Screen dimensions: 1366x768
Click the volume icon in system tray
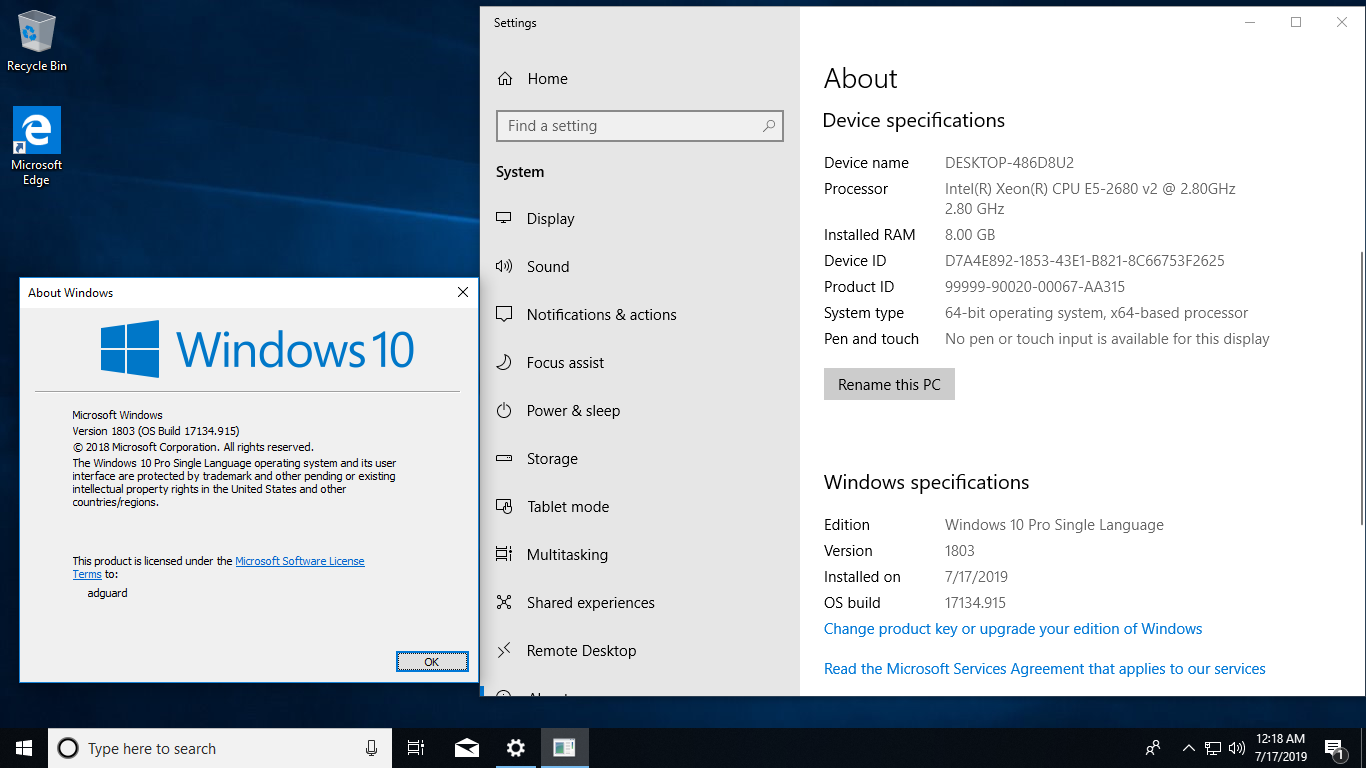click(1237, 748)
